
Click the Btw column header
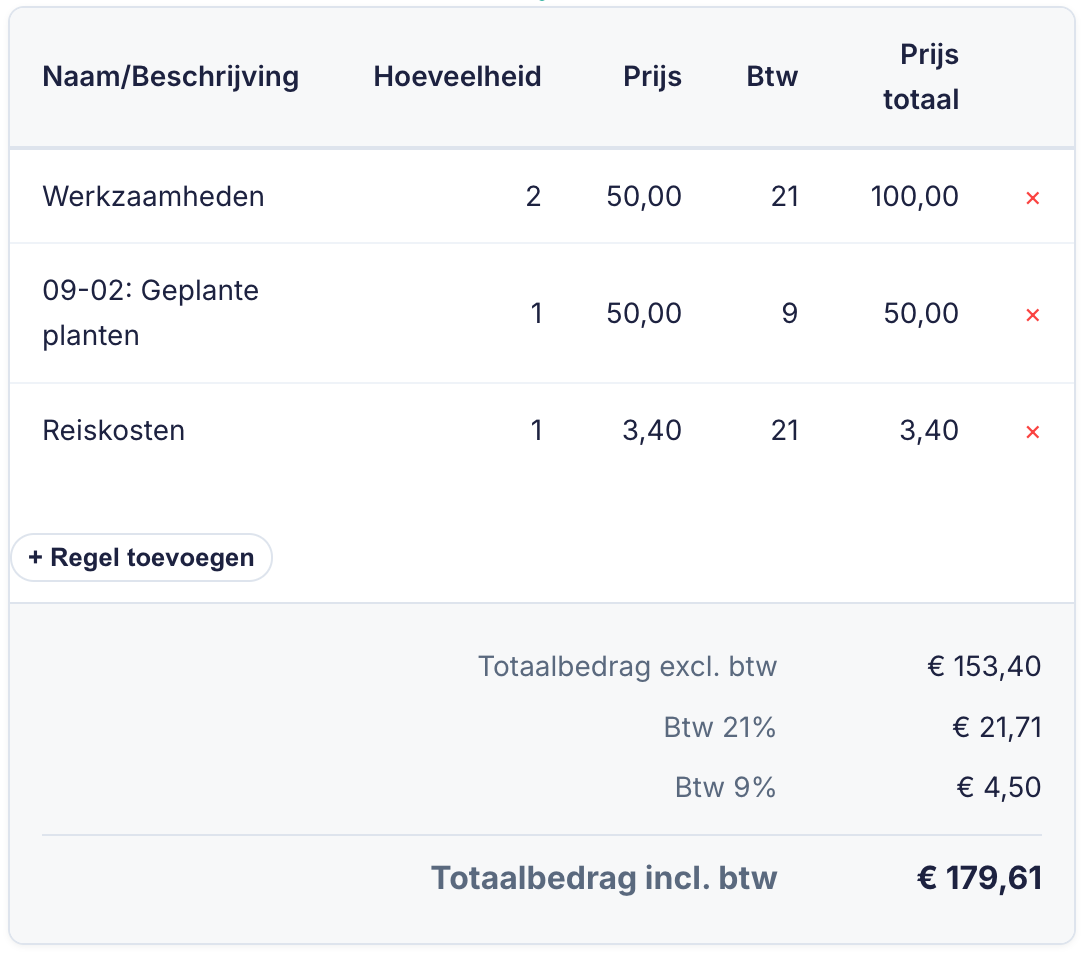[x=772, y=77]
